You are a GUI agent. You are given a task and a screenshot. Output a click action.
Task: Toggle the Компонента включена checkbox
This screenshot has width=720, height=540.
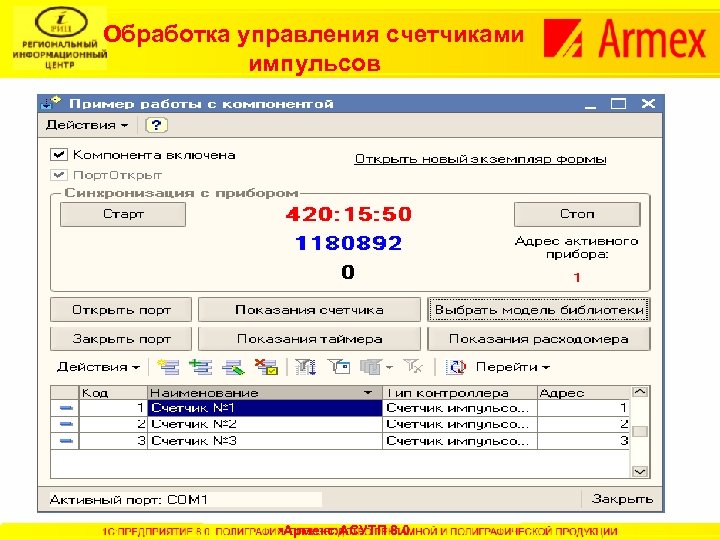59,154
